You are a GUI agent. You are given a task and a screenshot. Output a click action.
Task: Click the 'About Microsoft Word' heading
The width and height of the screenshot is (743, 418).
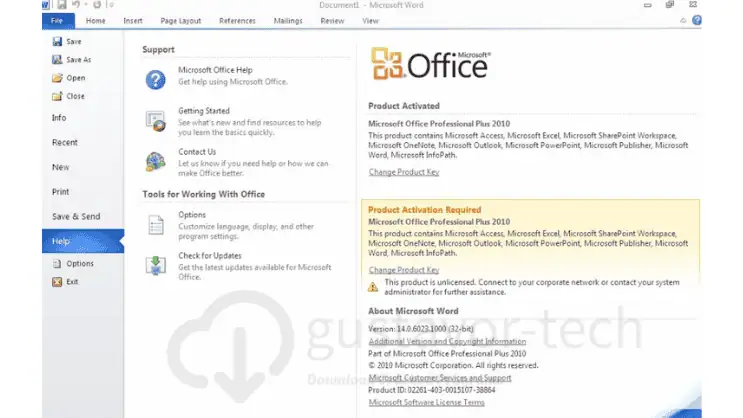coord(413,311)
